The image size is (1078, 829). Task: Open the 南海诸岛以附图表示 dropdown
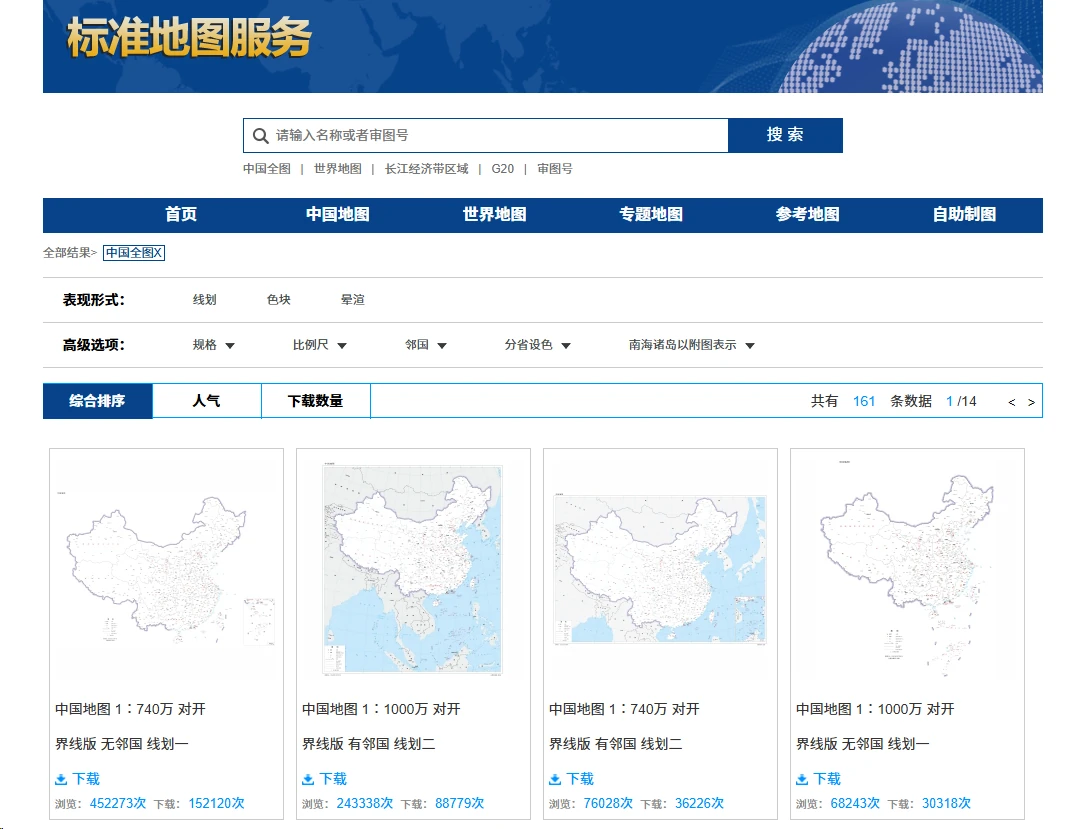(691, 345)
